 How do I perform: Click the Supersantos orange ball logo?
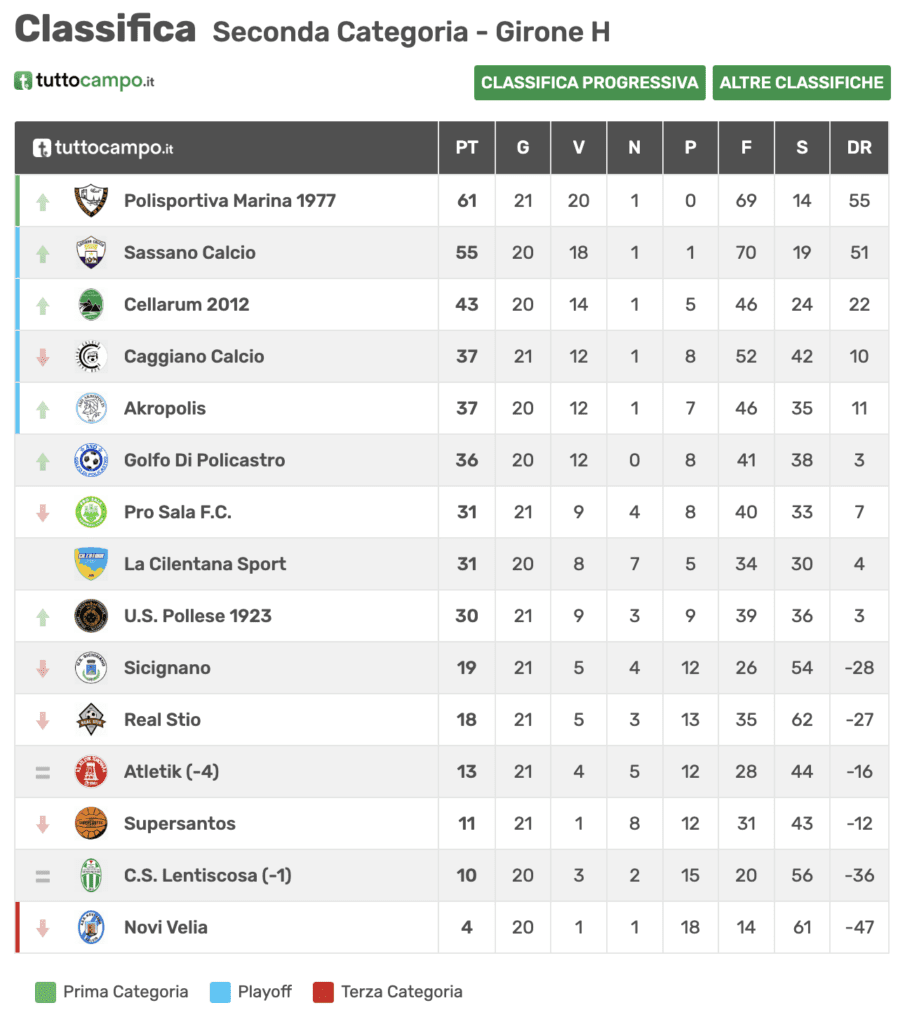(91, 824)
